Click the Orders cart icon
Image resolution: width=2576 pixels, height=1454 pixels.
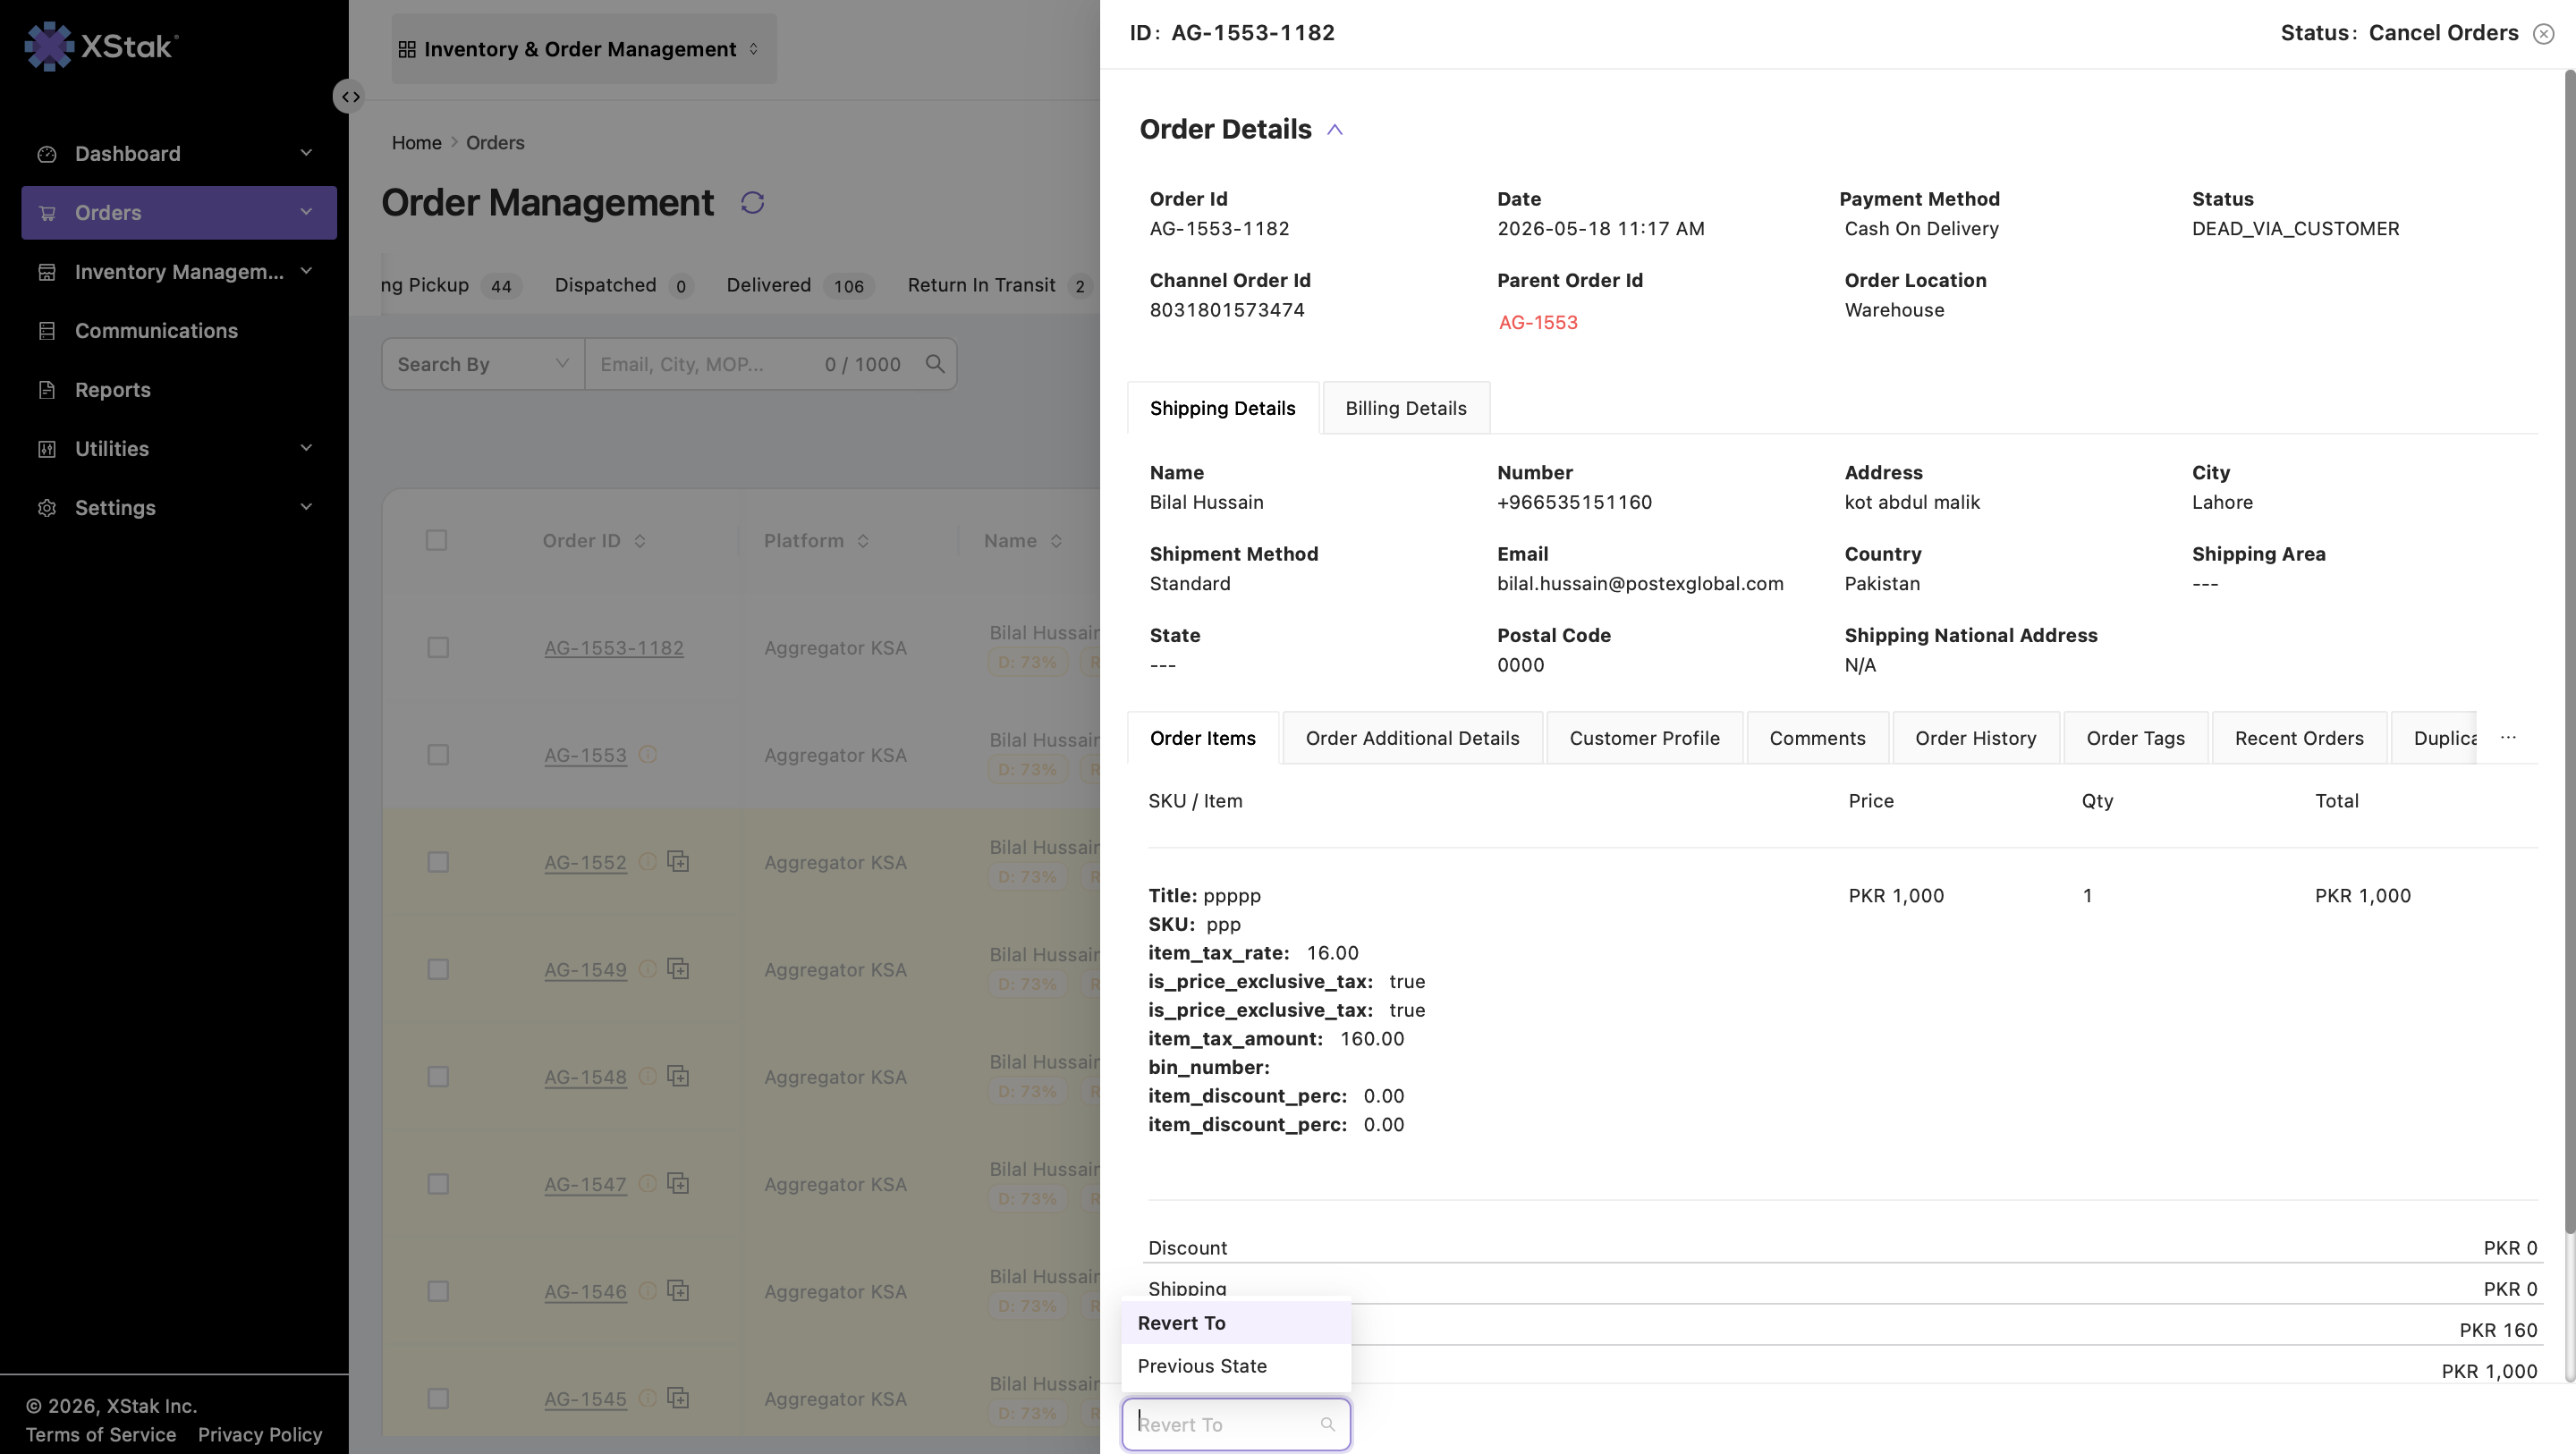tap(47, 213)
